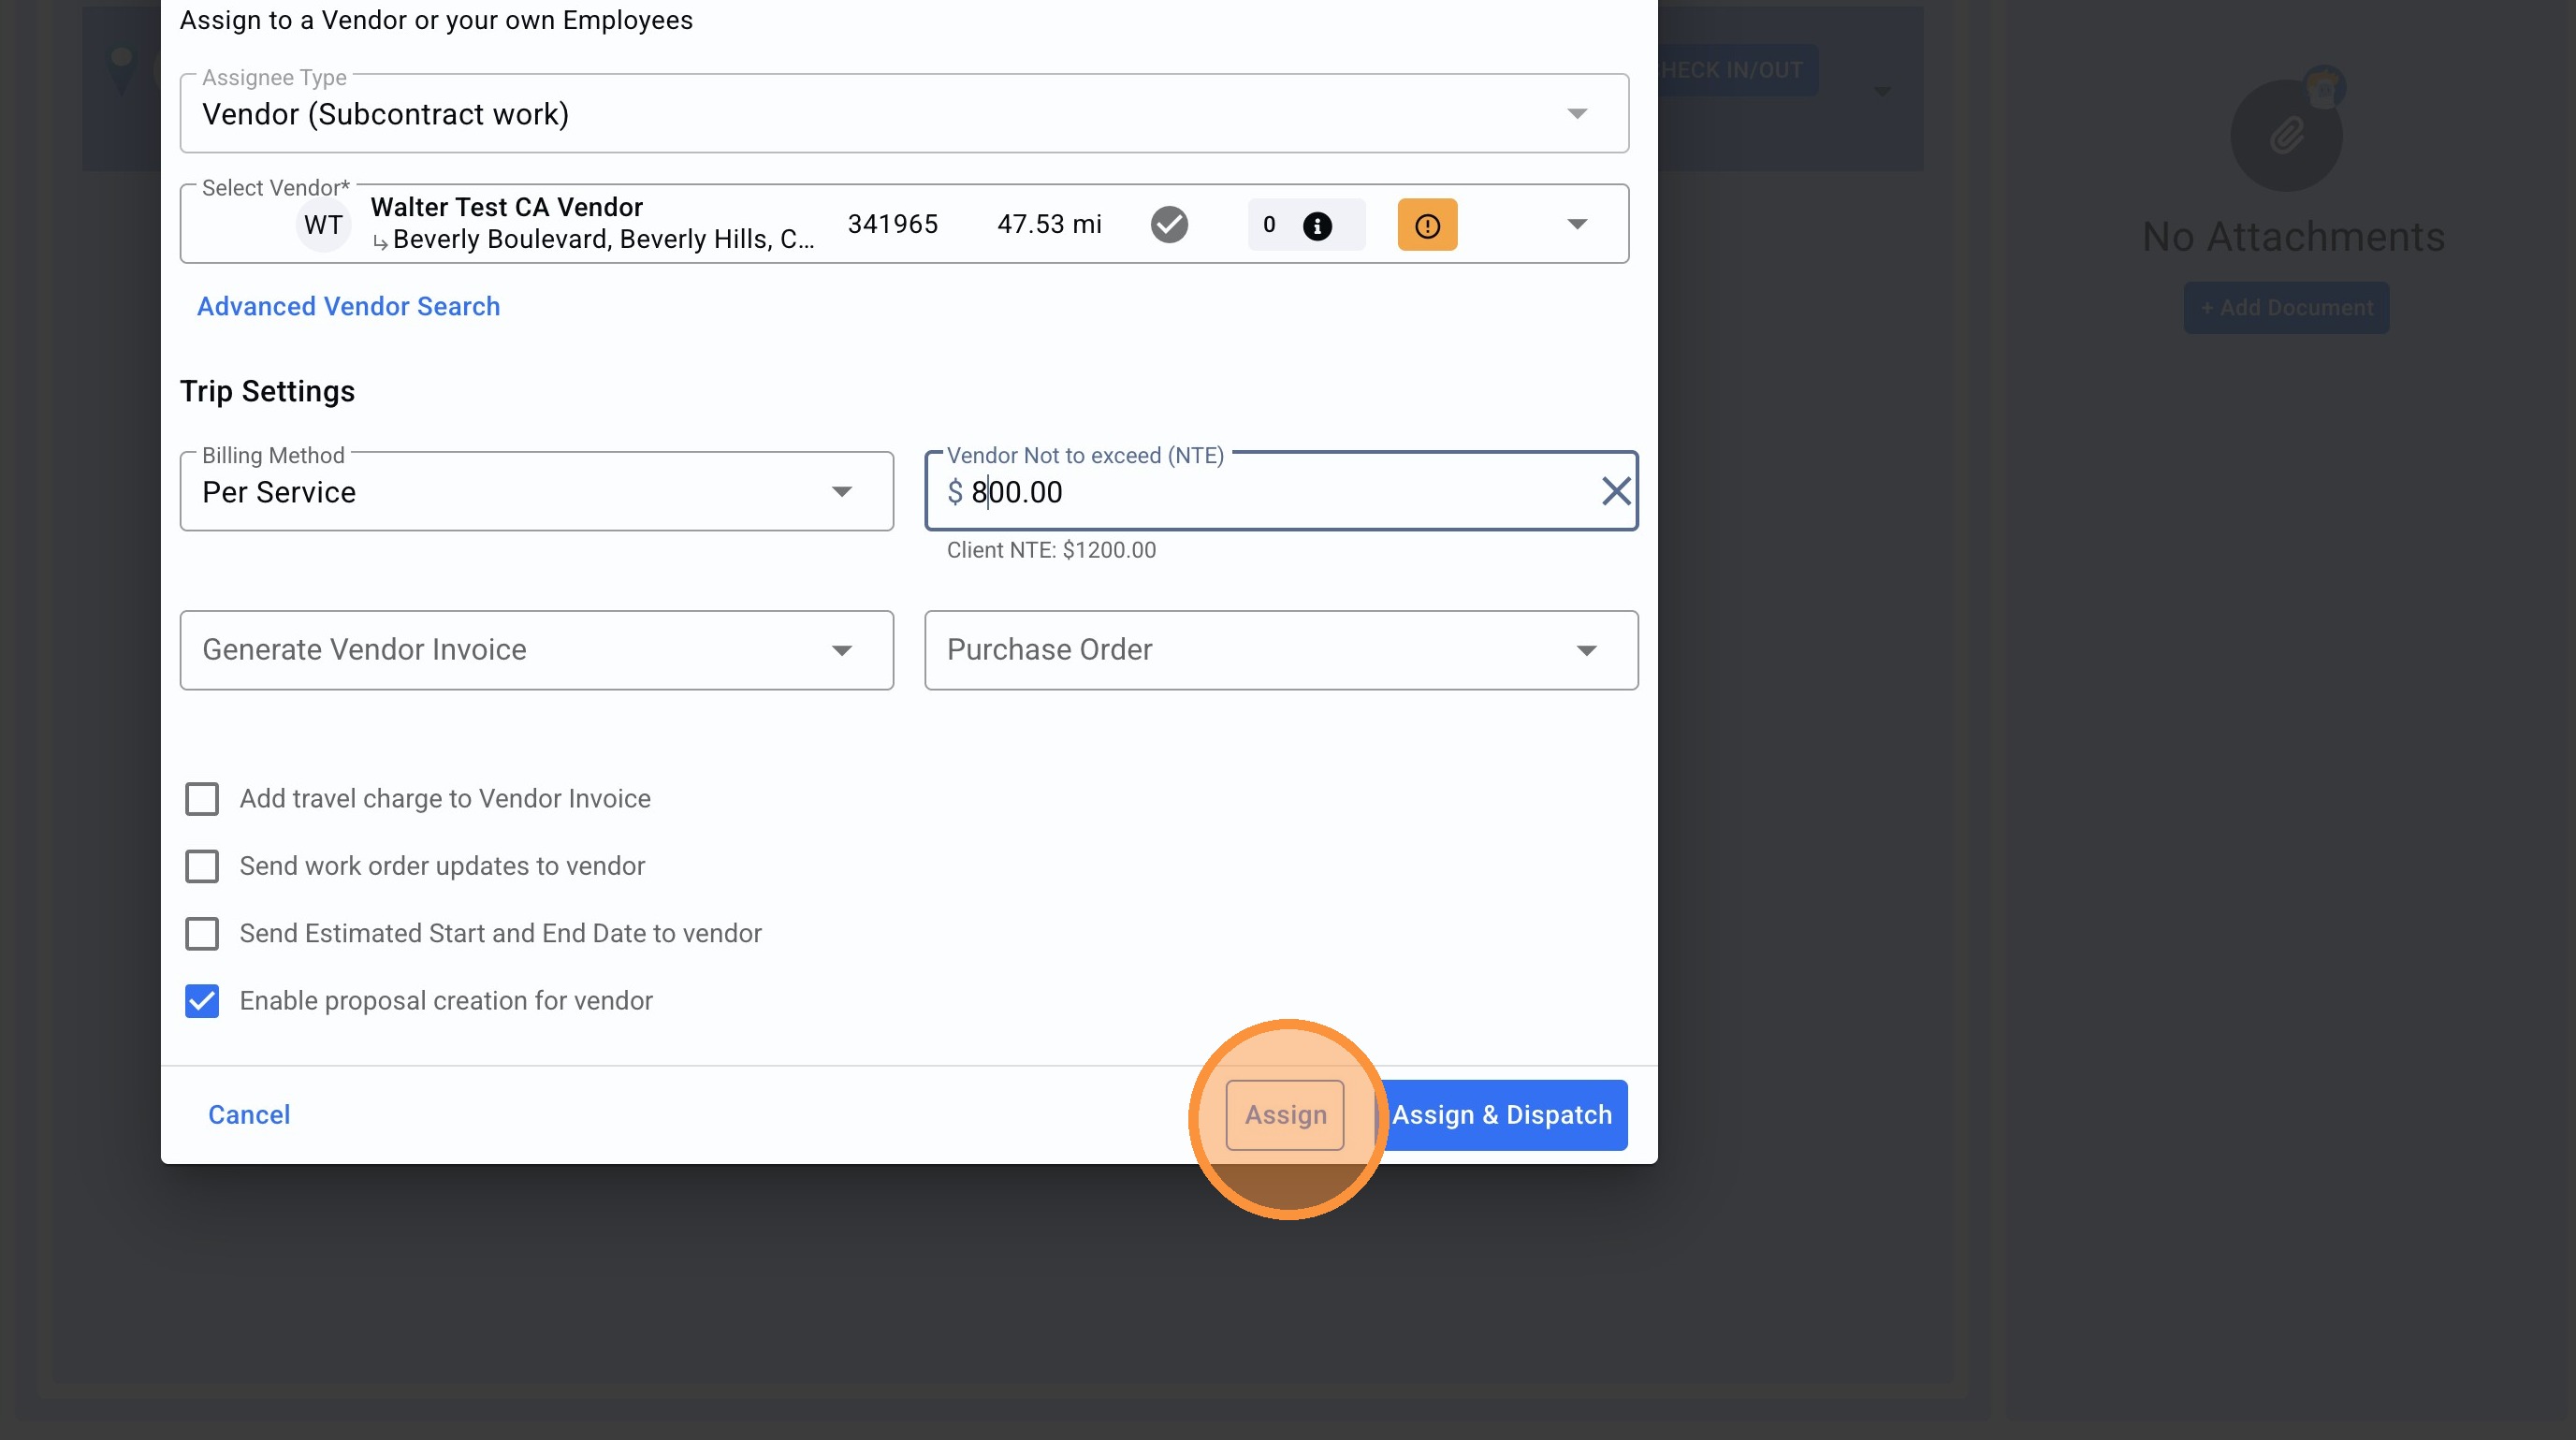Check Send work order updates to vendor
The width and height of the screenshot is (2576, 1440).
tap(202, 866)
